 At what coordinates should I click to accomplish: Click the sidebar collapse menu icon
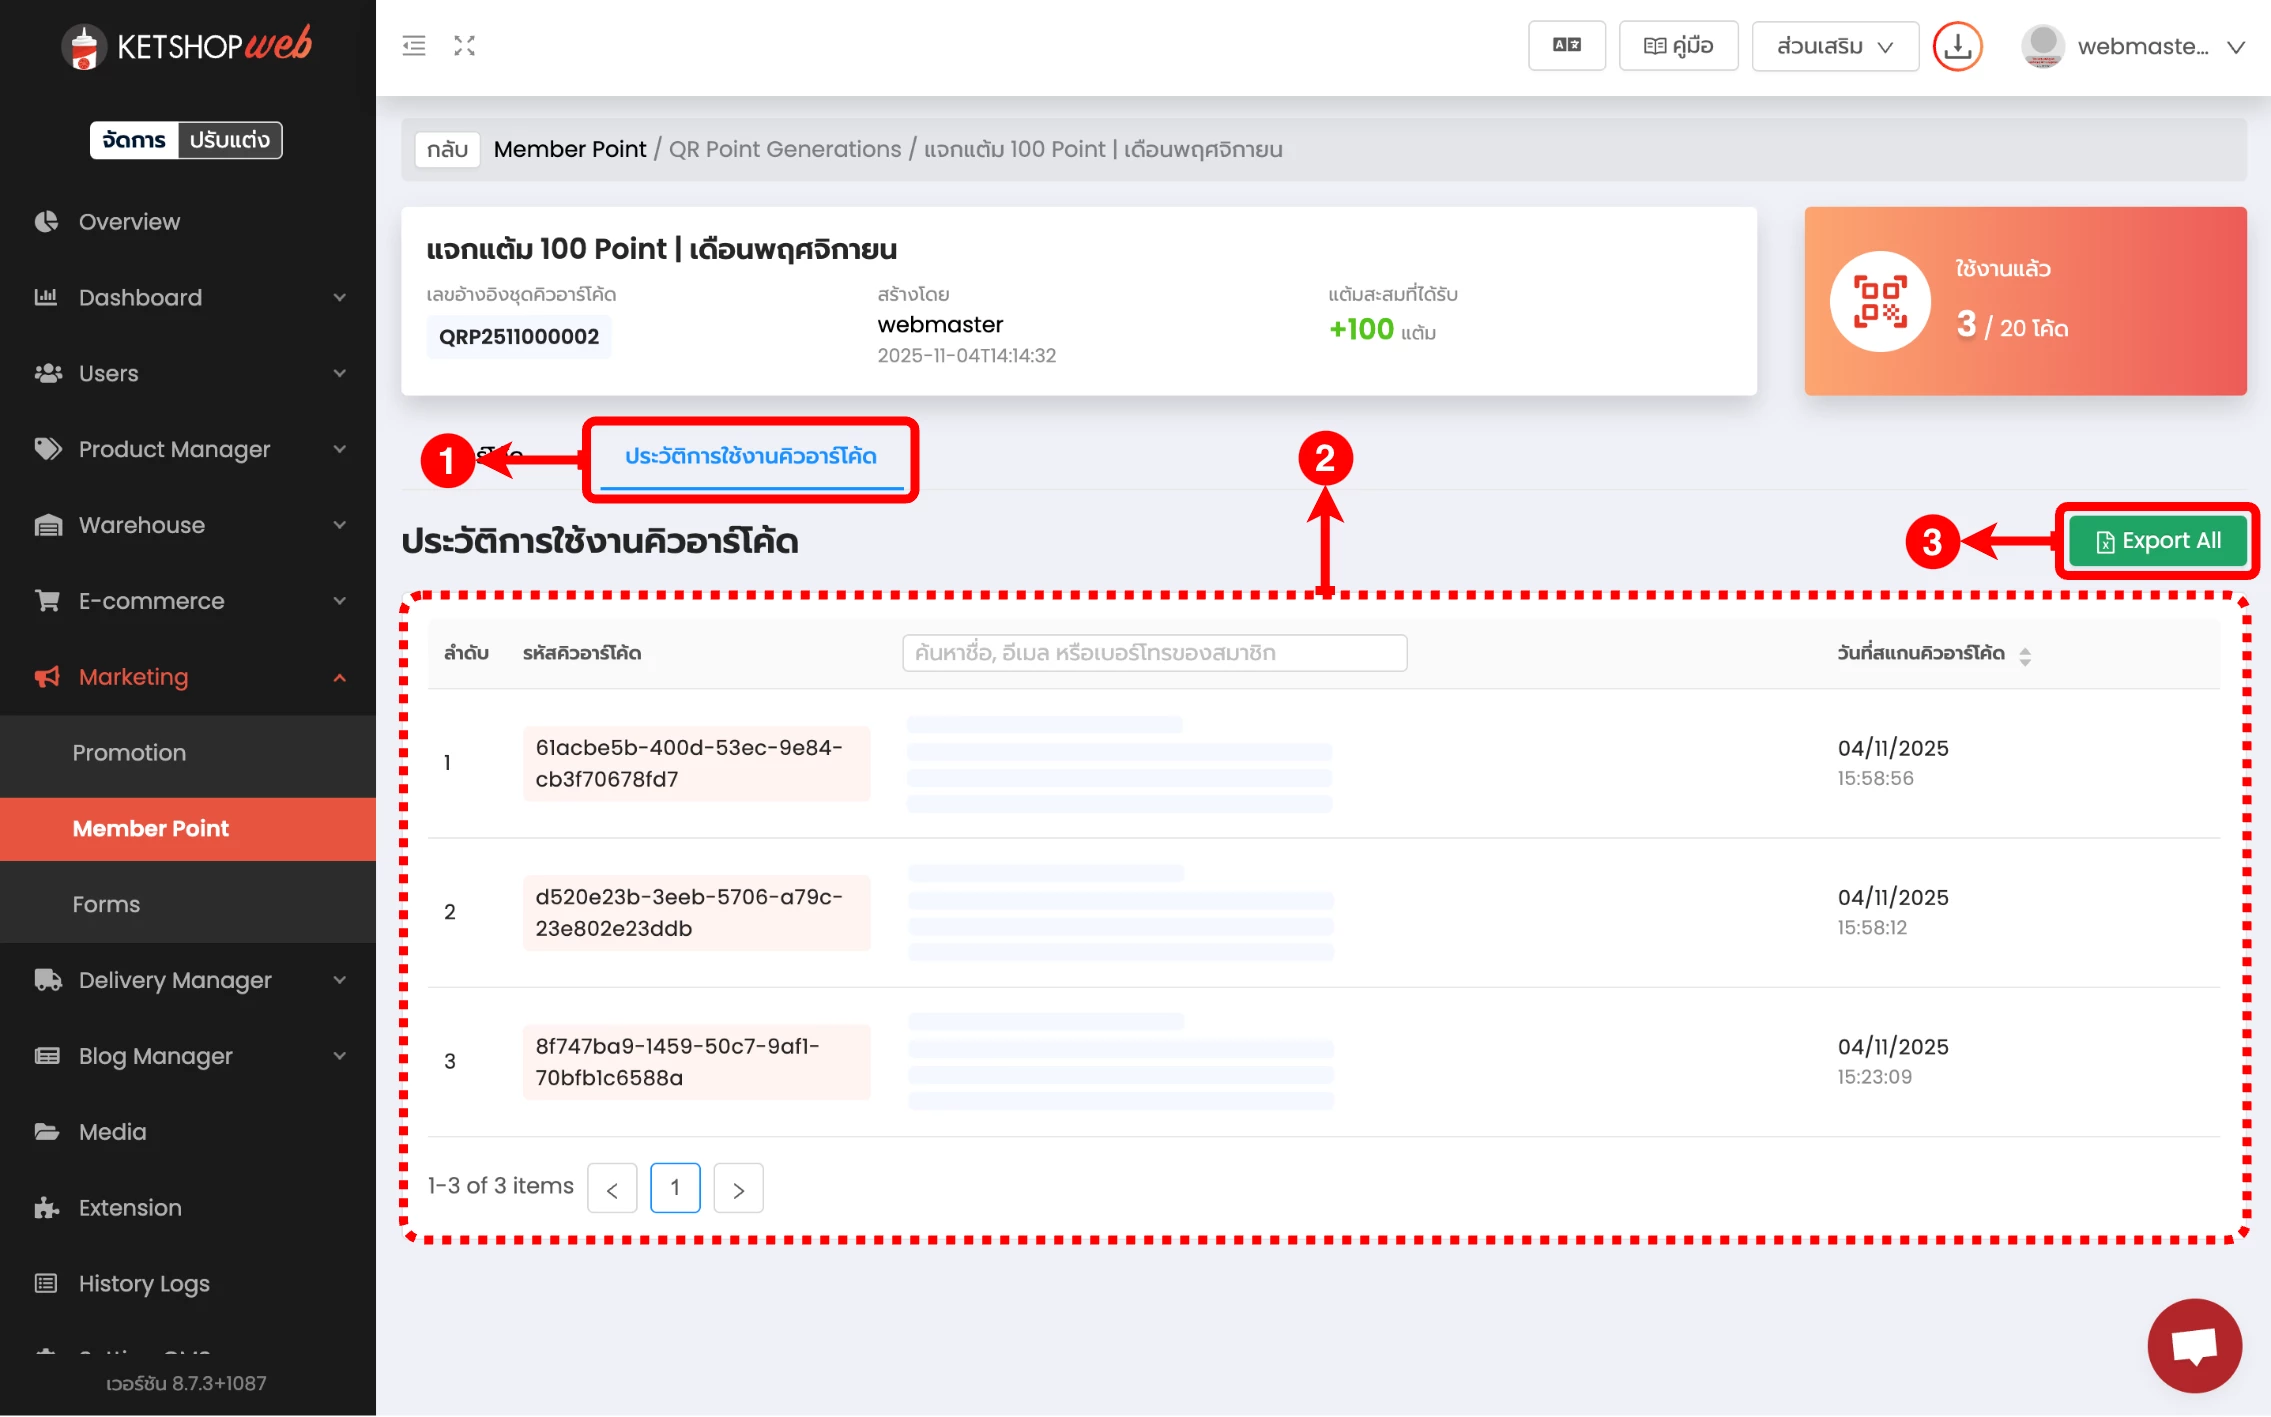coord(414,46)
